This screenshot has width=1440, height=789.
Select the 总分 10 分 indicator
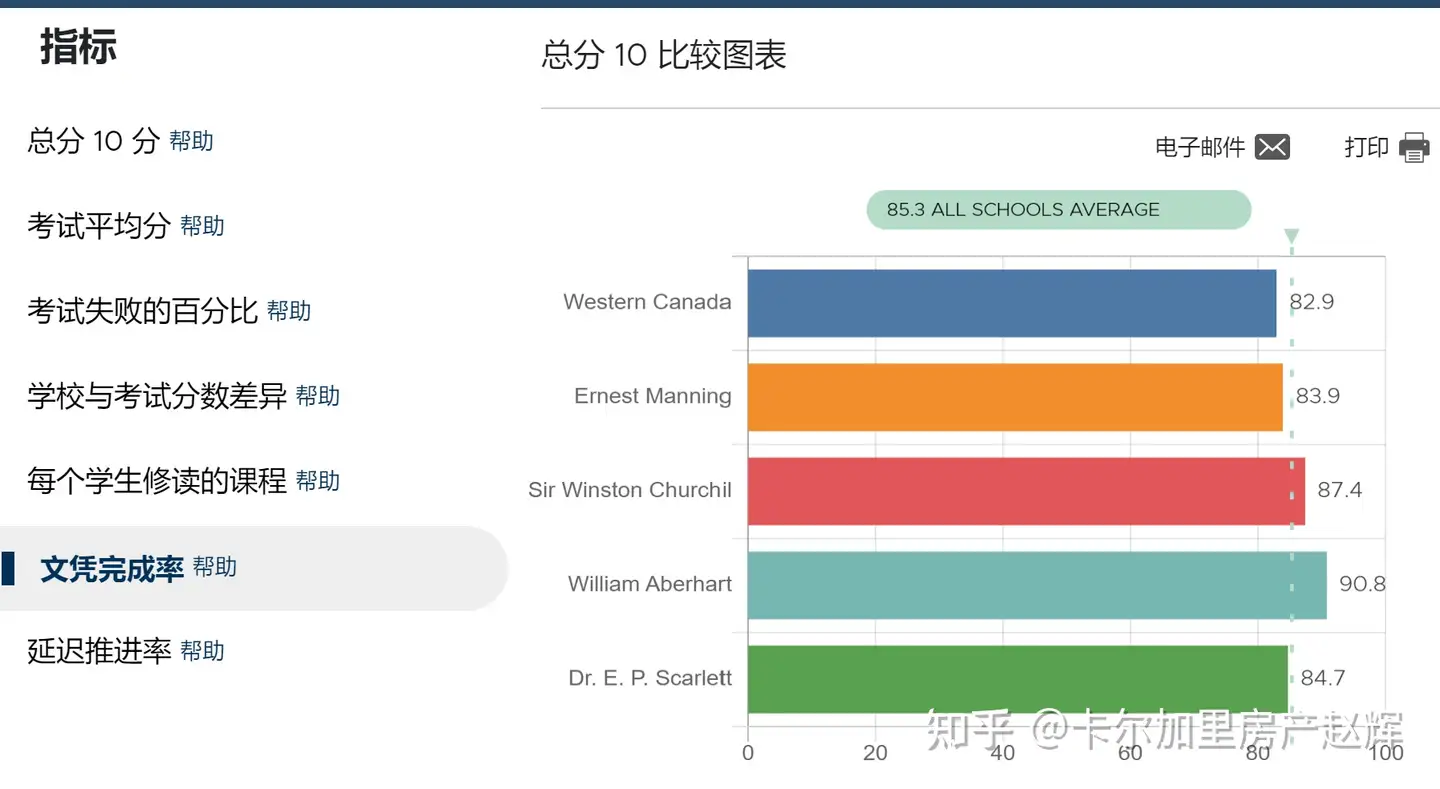tap(93, 141)
